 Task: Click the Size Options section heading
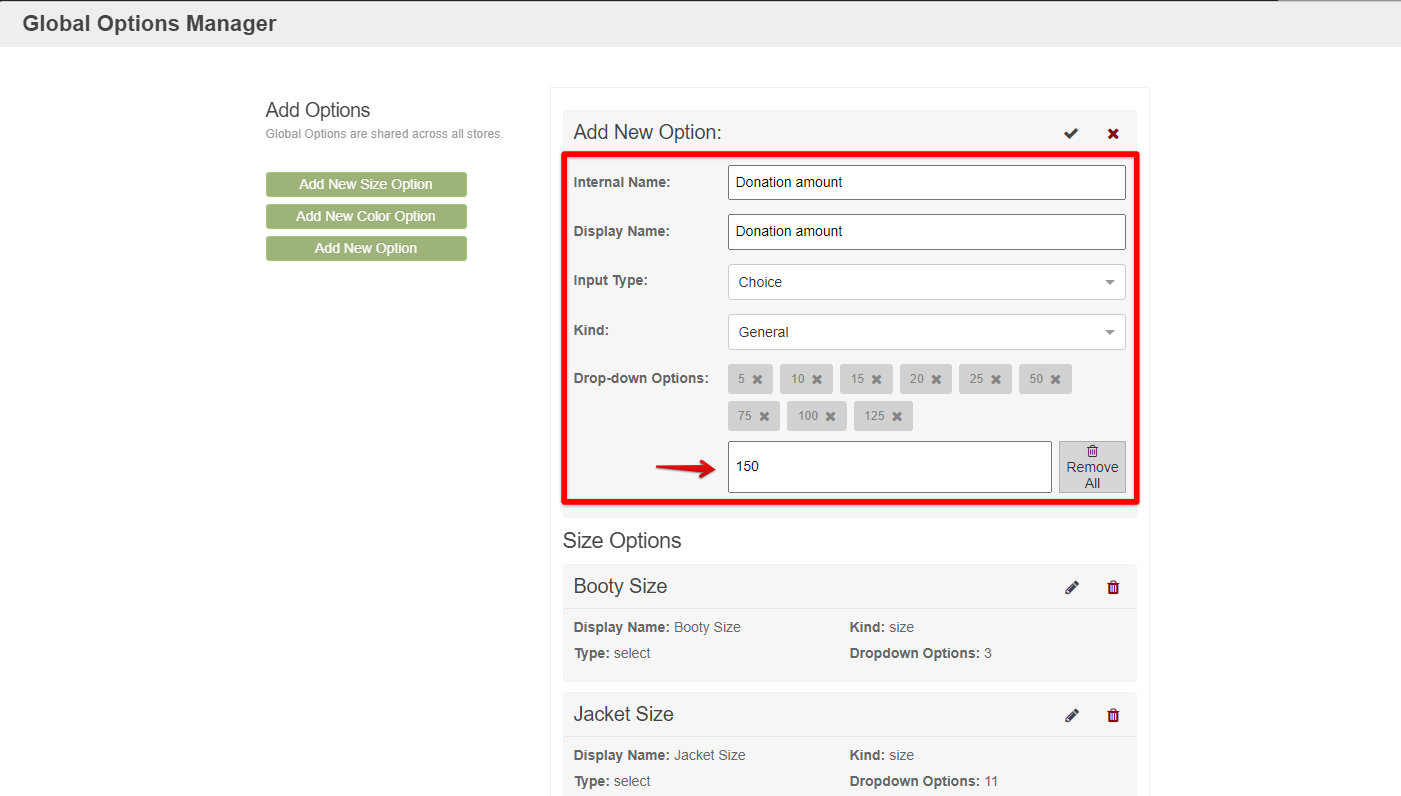[622, 541]
